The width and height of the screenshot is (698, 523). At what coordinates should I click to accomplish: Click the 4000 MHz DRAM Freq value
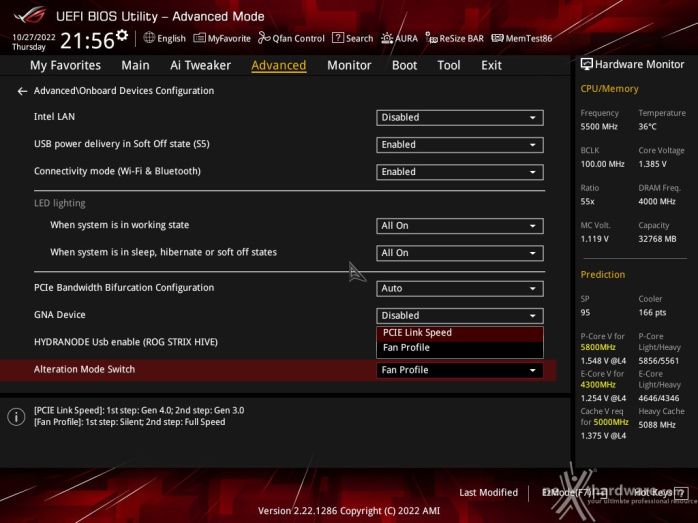tap(657, 202)
